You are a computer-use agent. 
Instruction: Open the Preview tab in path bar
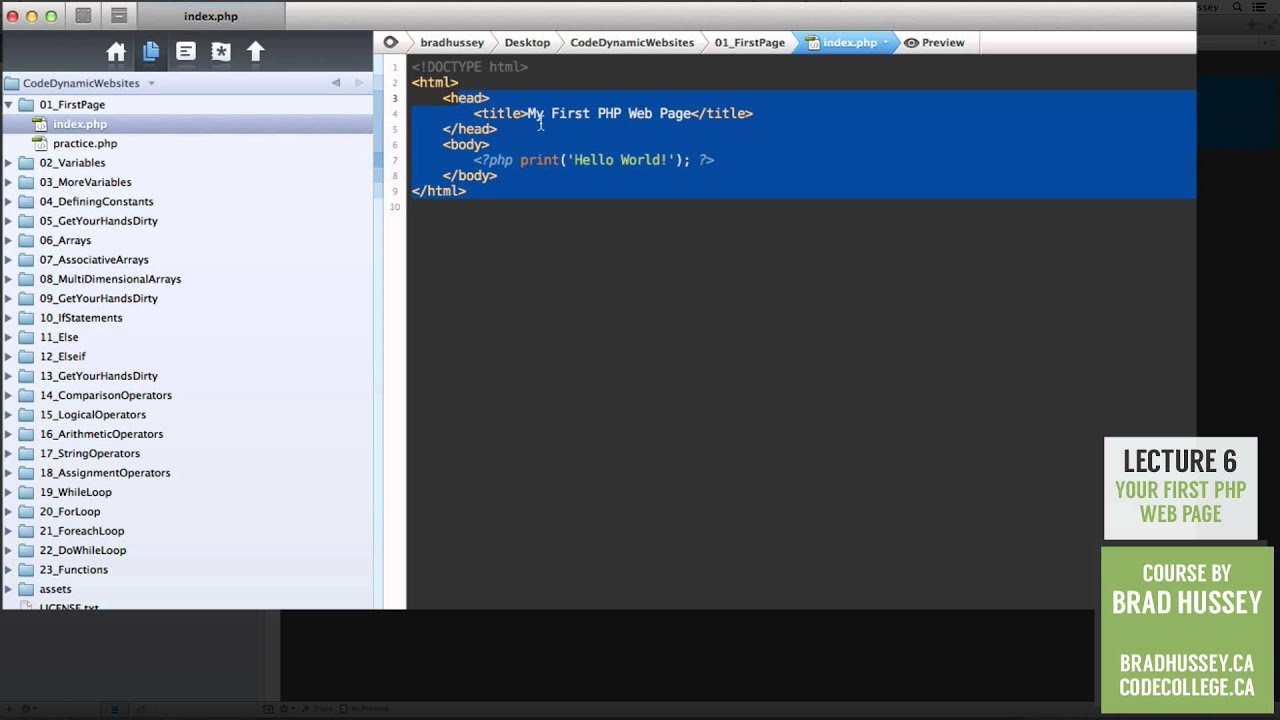[935, 43]
